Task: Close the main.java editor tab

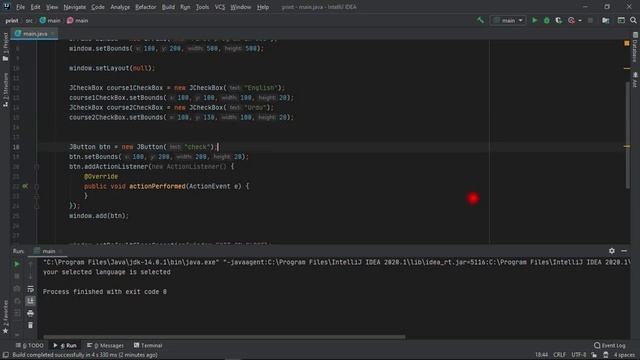Action: [x=53, y=33]
